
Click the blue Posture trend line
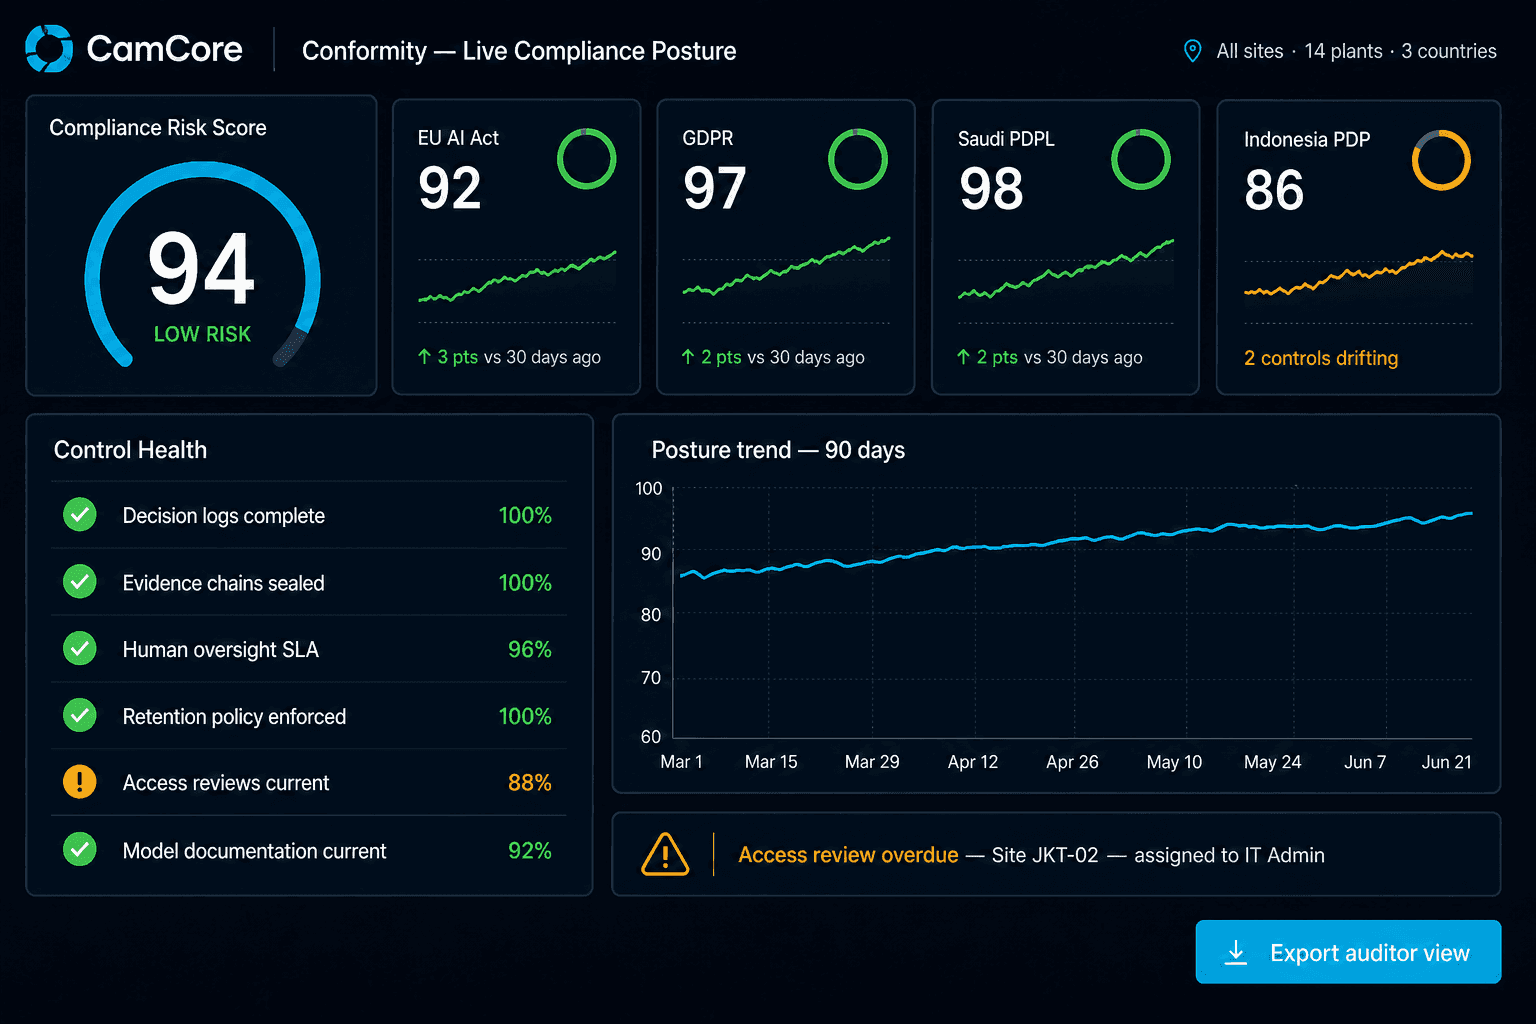point(1076,546)
